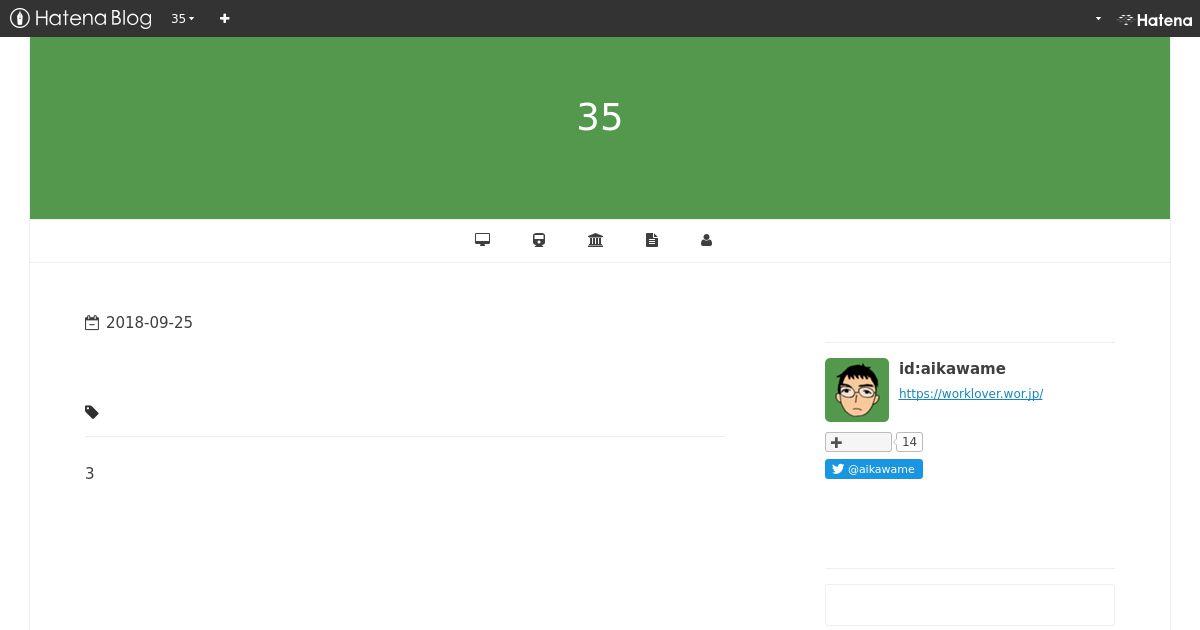The width and height of the screenshot is (1200, 630).
Task: Visit the https://worklover.wor.jp/ link
Action: [x=971, y=394]
